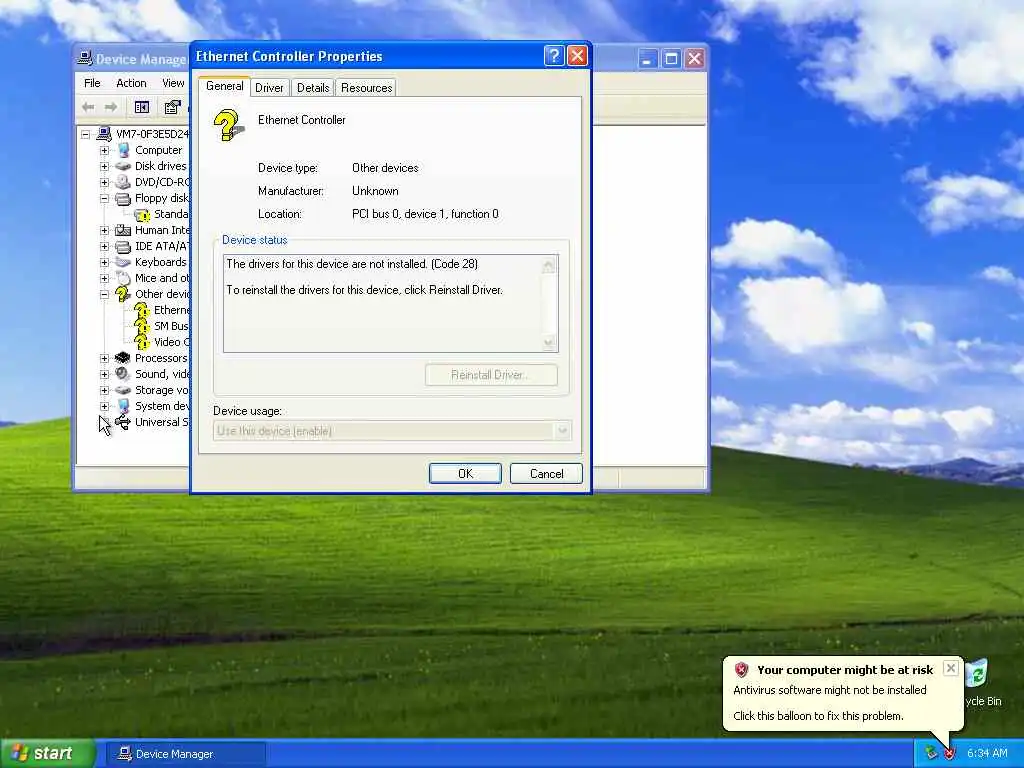Select the VM7-0F3E5D24 root computer node
1024x768 pixels.
tap(152, 134)
